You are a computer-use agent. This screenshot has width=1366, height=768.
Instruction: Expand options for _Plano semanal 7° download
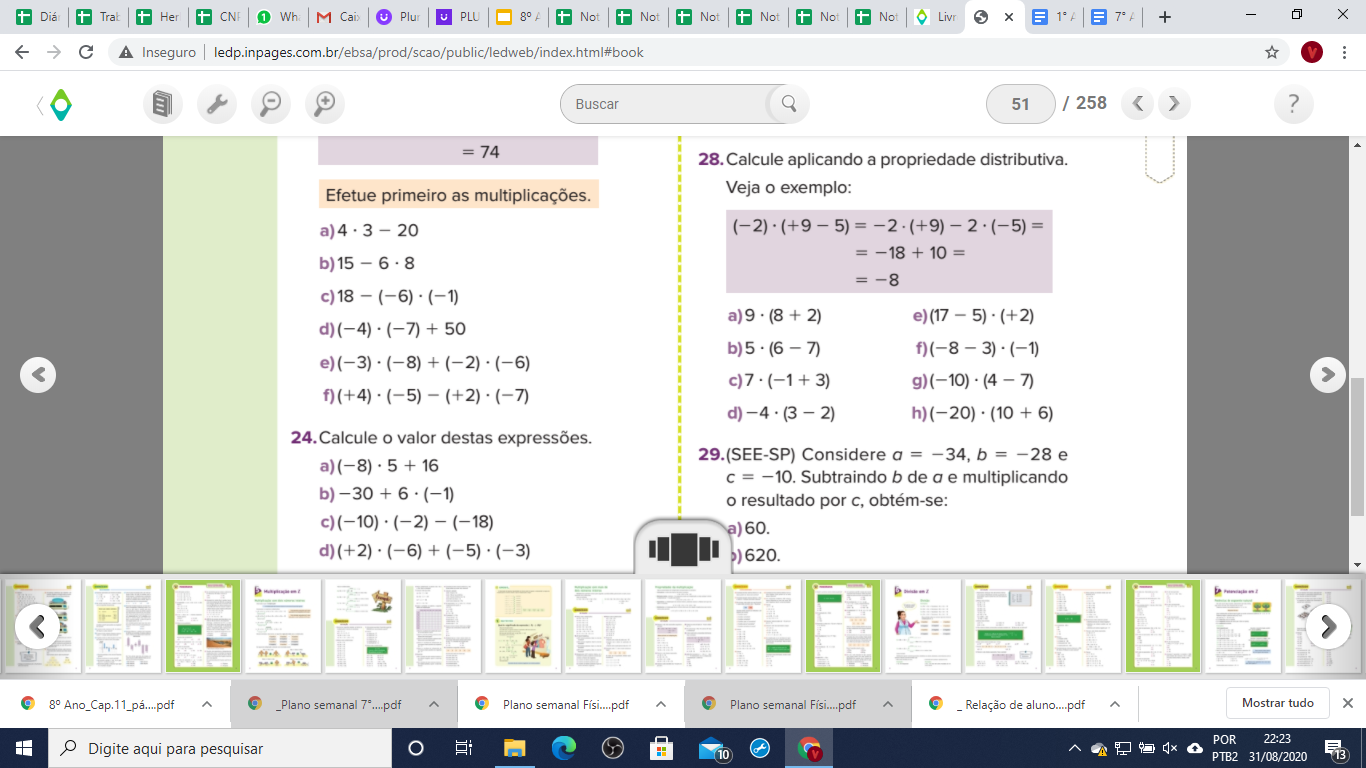434,704
